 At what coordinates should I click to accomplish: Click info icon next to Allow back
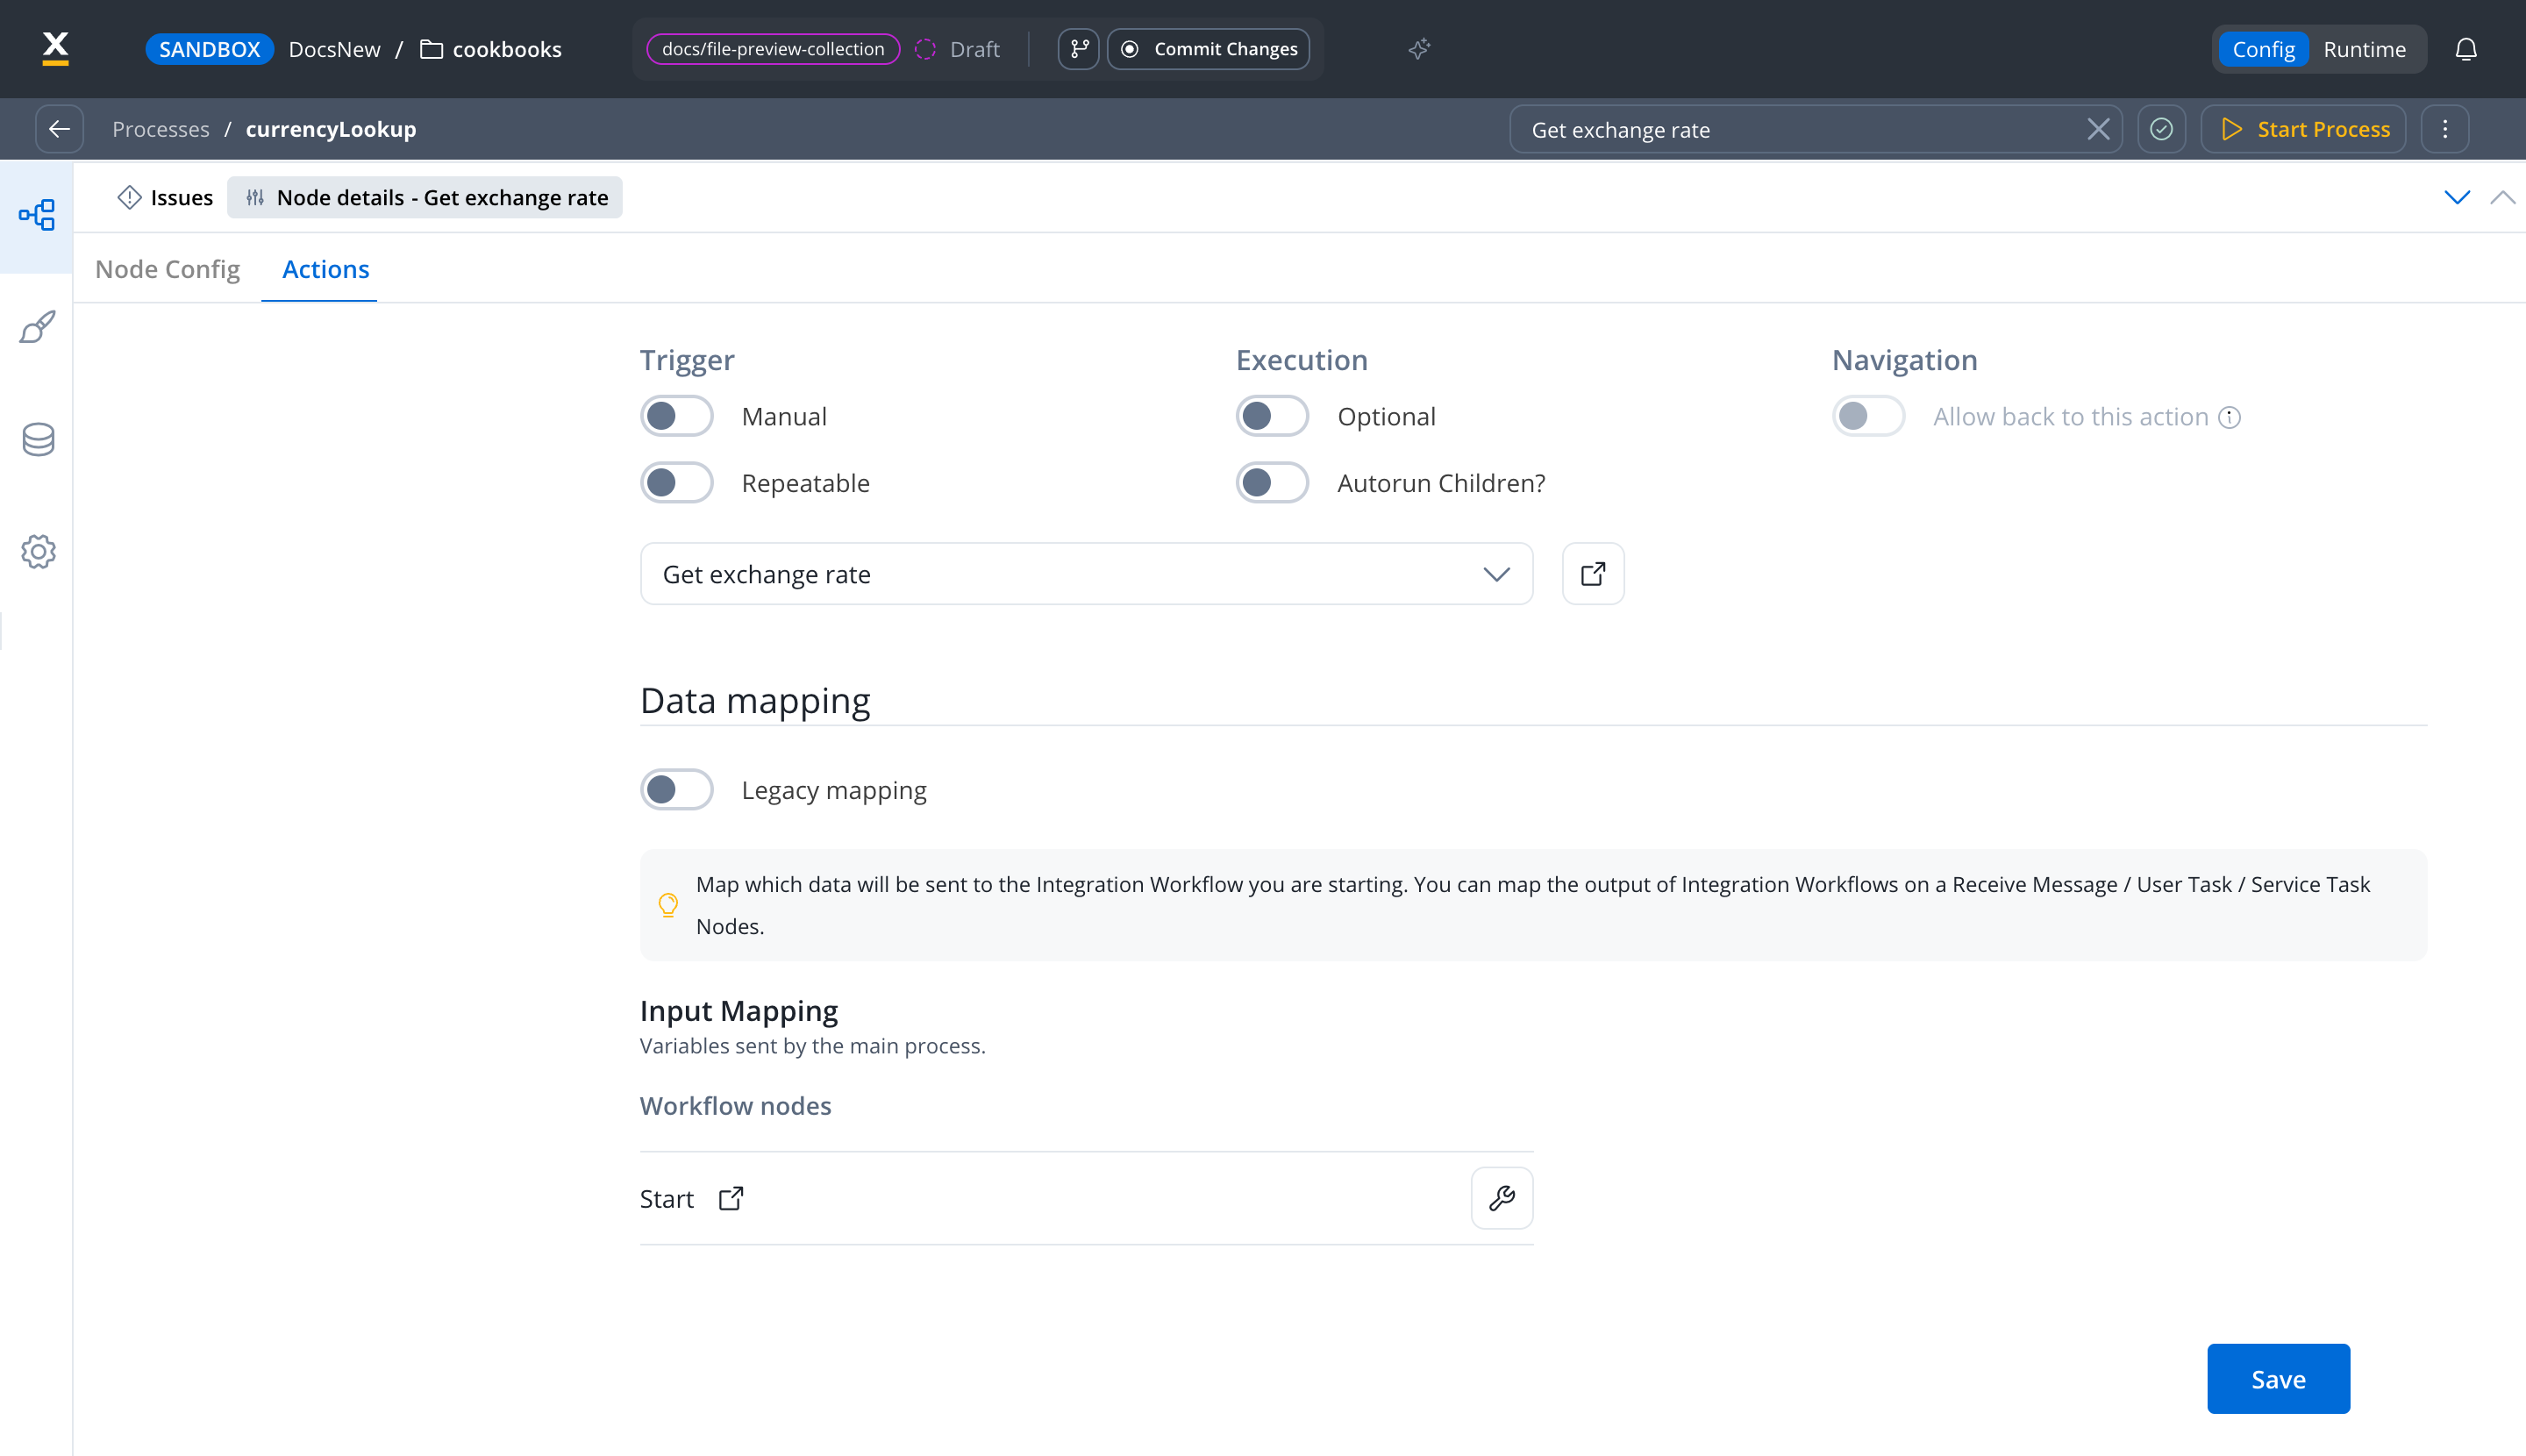[2229, 417]
